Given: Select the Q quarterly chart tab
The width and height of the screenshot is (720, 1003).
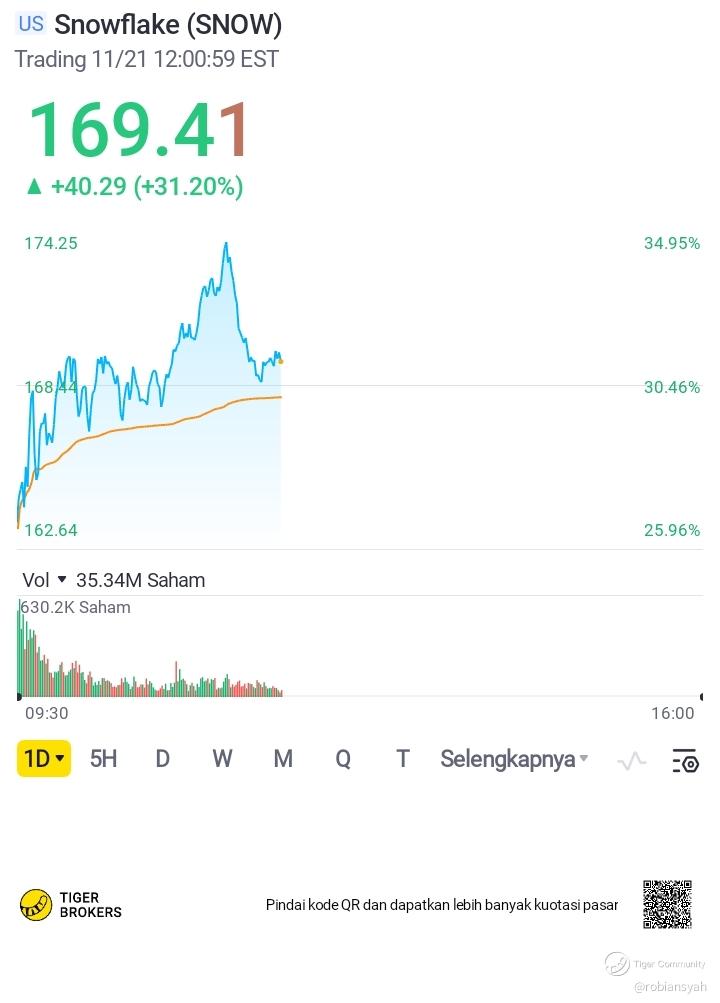Looking at the screenshot, I should pos(343,759).
